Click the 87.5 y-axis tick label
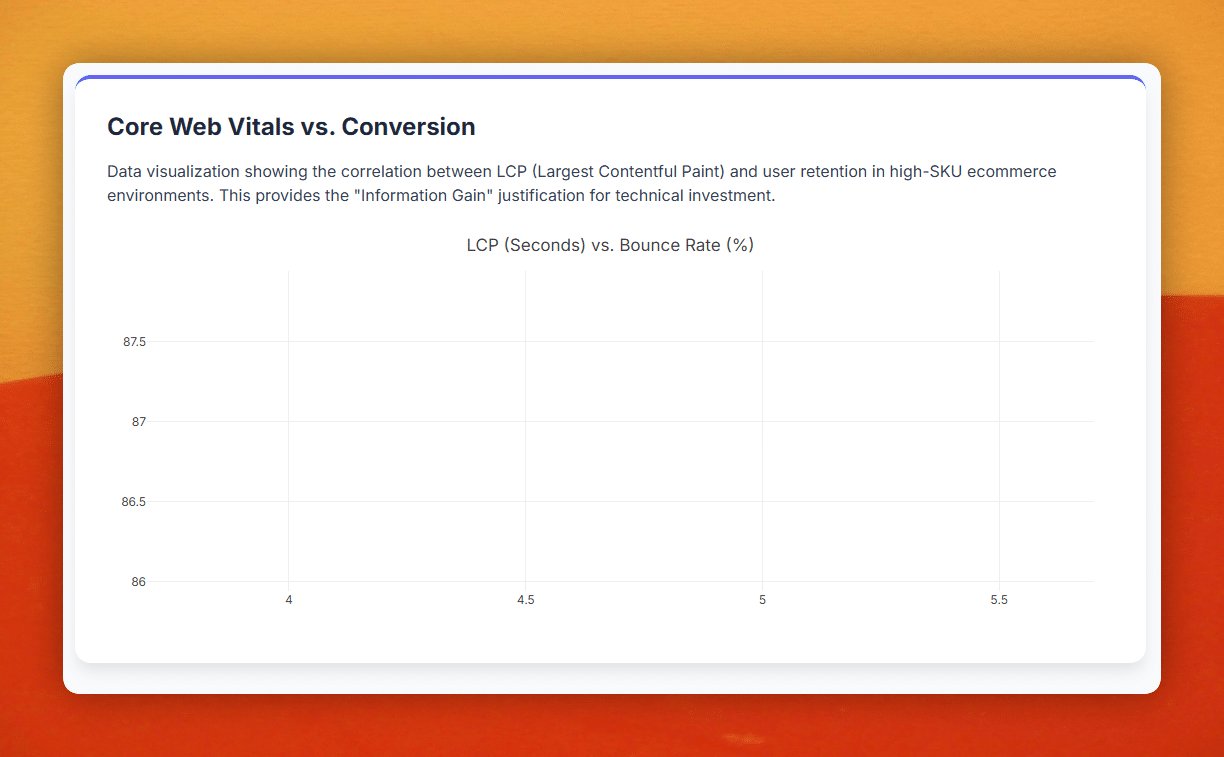The width and height of the screenshot is (1224, 757). [134, 342]
